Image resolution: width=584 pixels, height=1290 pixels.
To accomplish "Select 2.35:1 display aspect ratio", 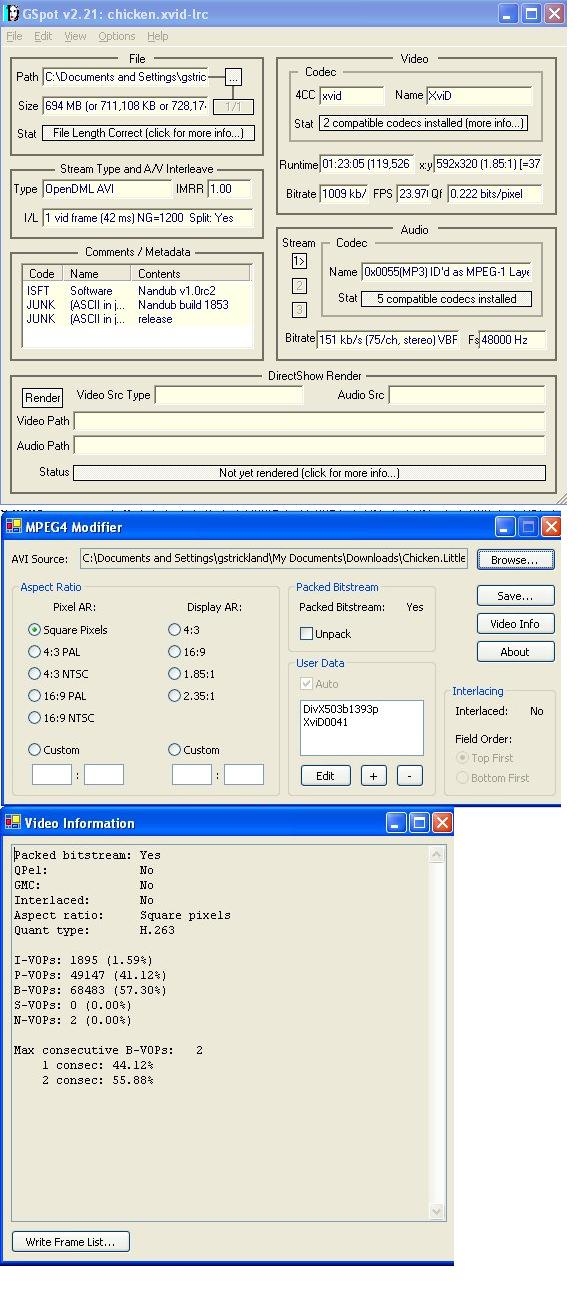I will tap(192, 696).
